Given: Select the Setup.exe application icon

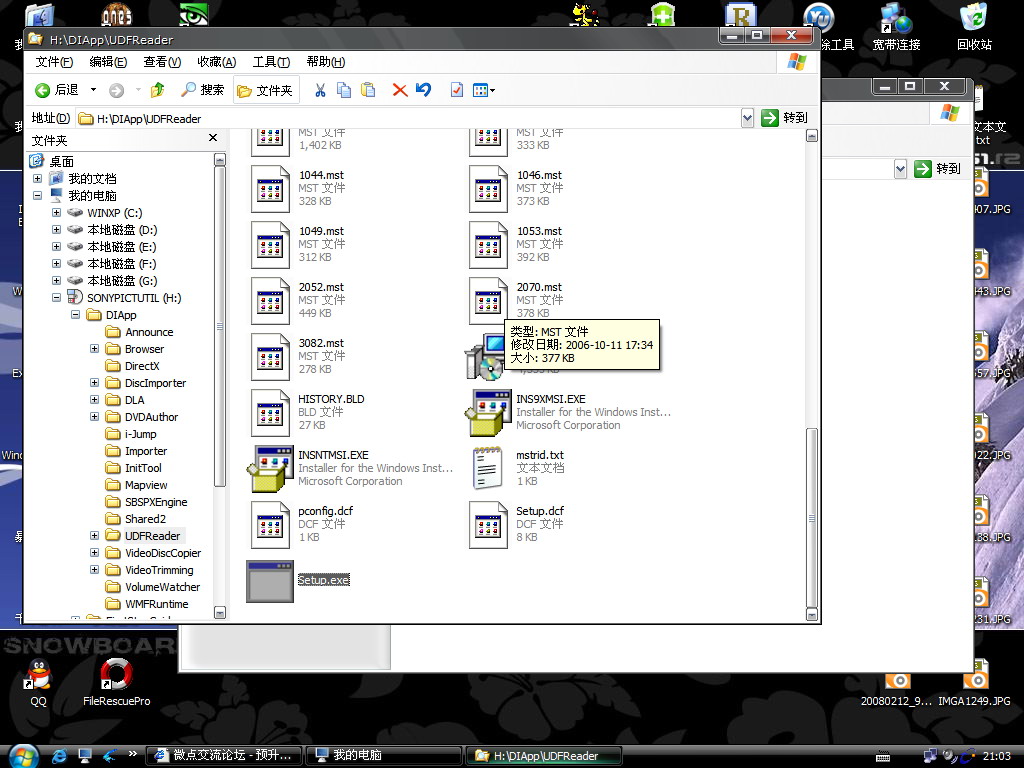Looking at the screenshot, I should click(x=270, y=581).
